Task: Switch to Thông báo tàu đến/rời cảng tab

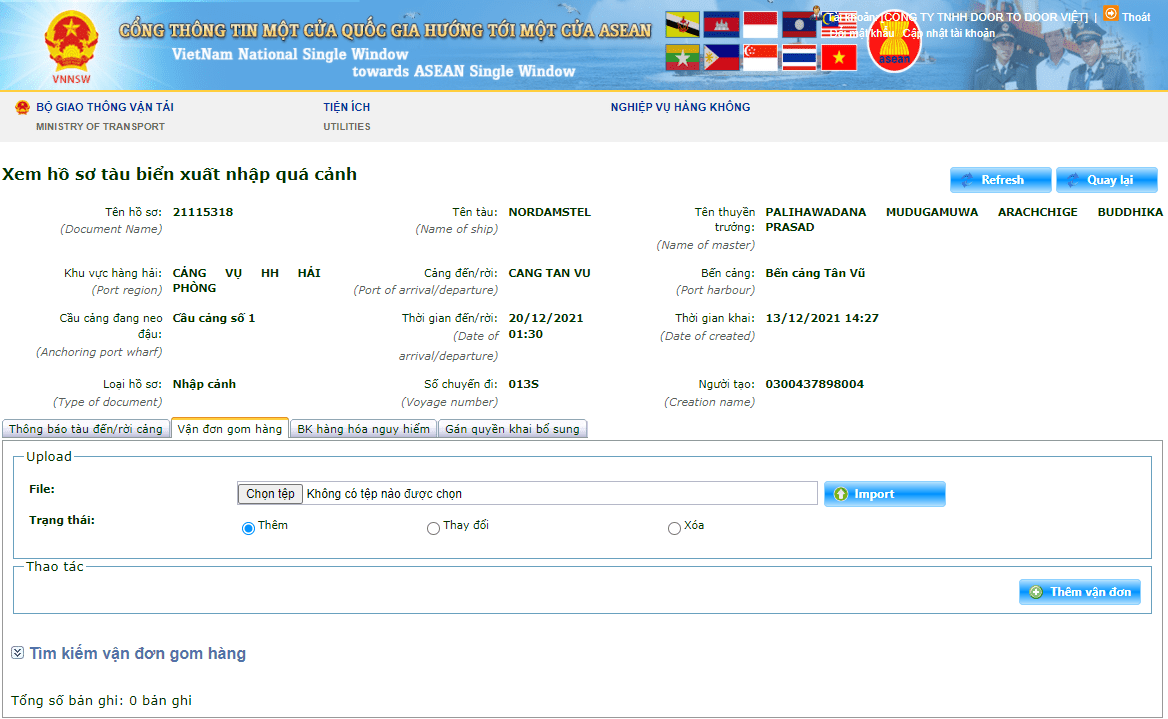Action: pyautogui.click(x=86, y=429)
